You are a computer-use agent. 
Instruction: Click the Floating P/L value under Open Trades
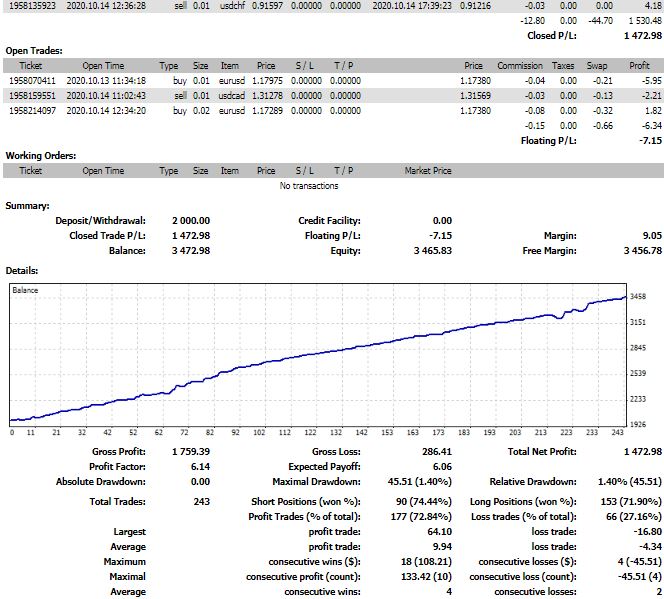[x=650, y=141]
